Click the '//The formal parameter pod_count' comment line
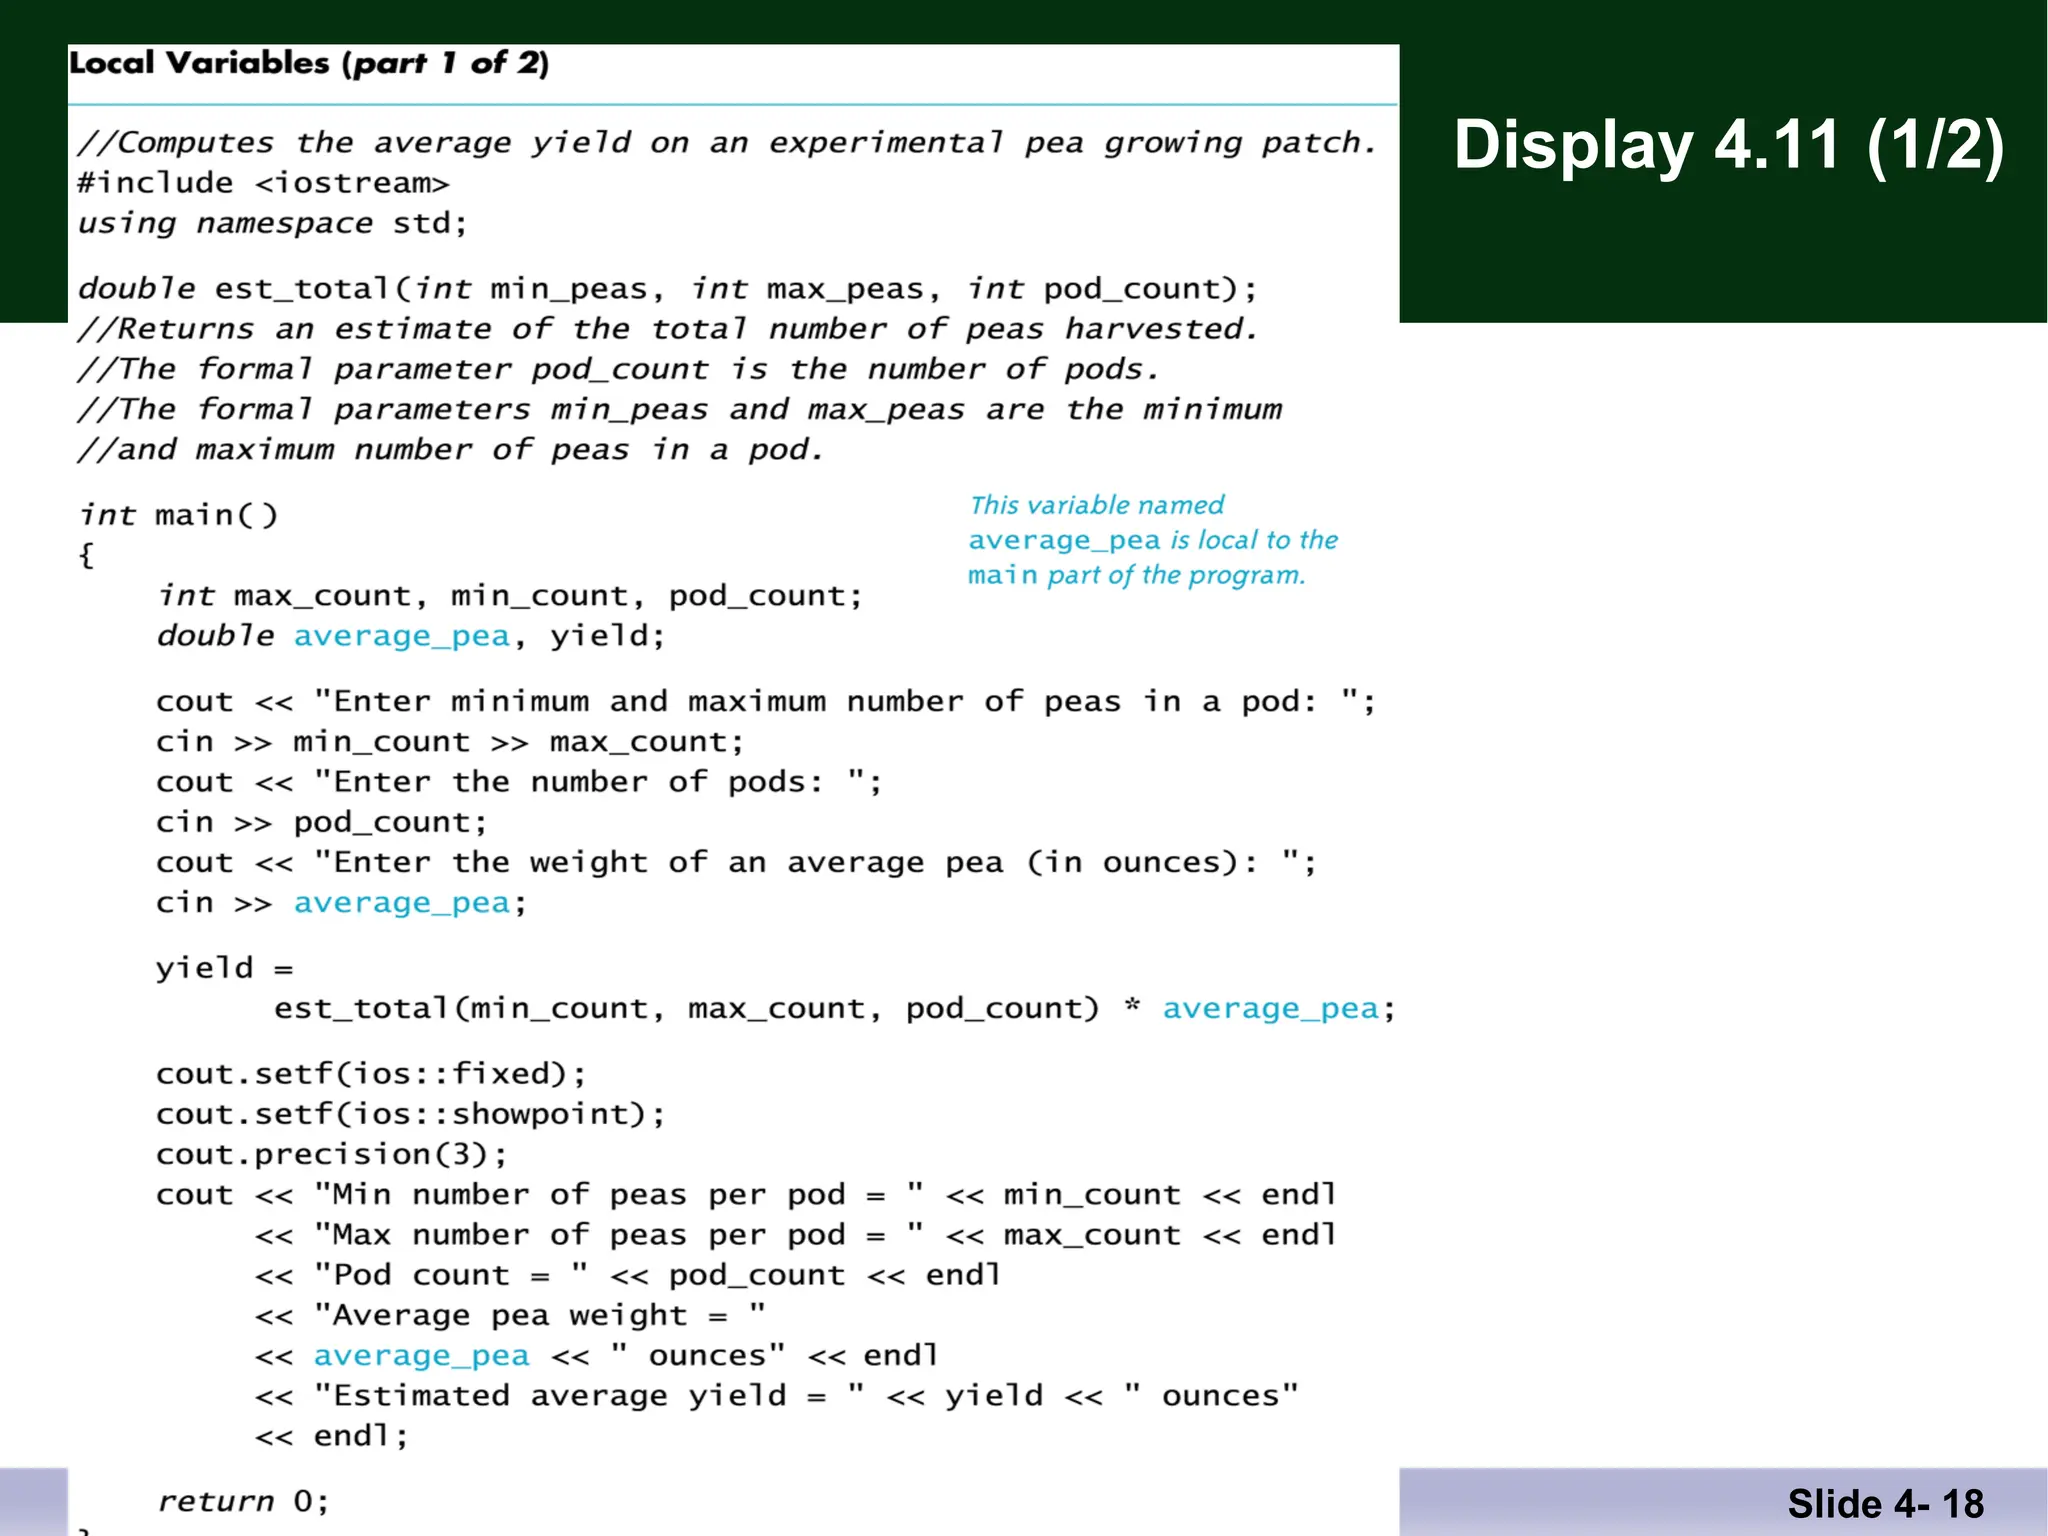Screen dimensions: 2048x1536 pos(618,370)
